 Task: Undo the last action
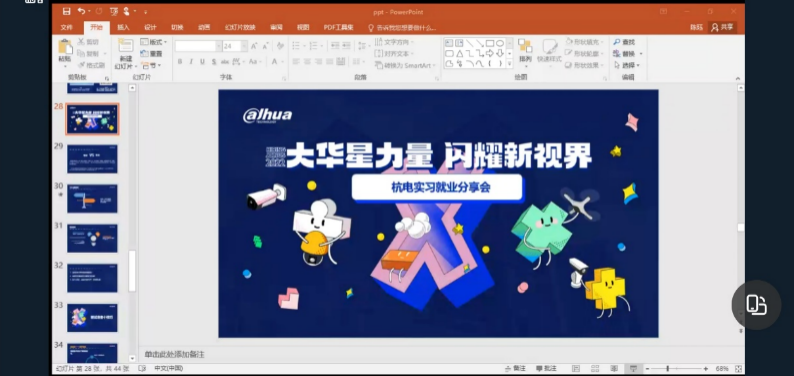82,11
